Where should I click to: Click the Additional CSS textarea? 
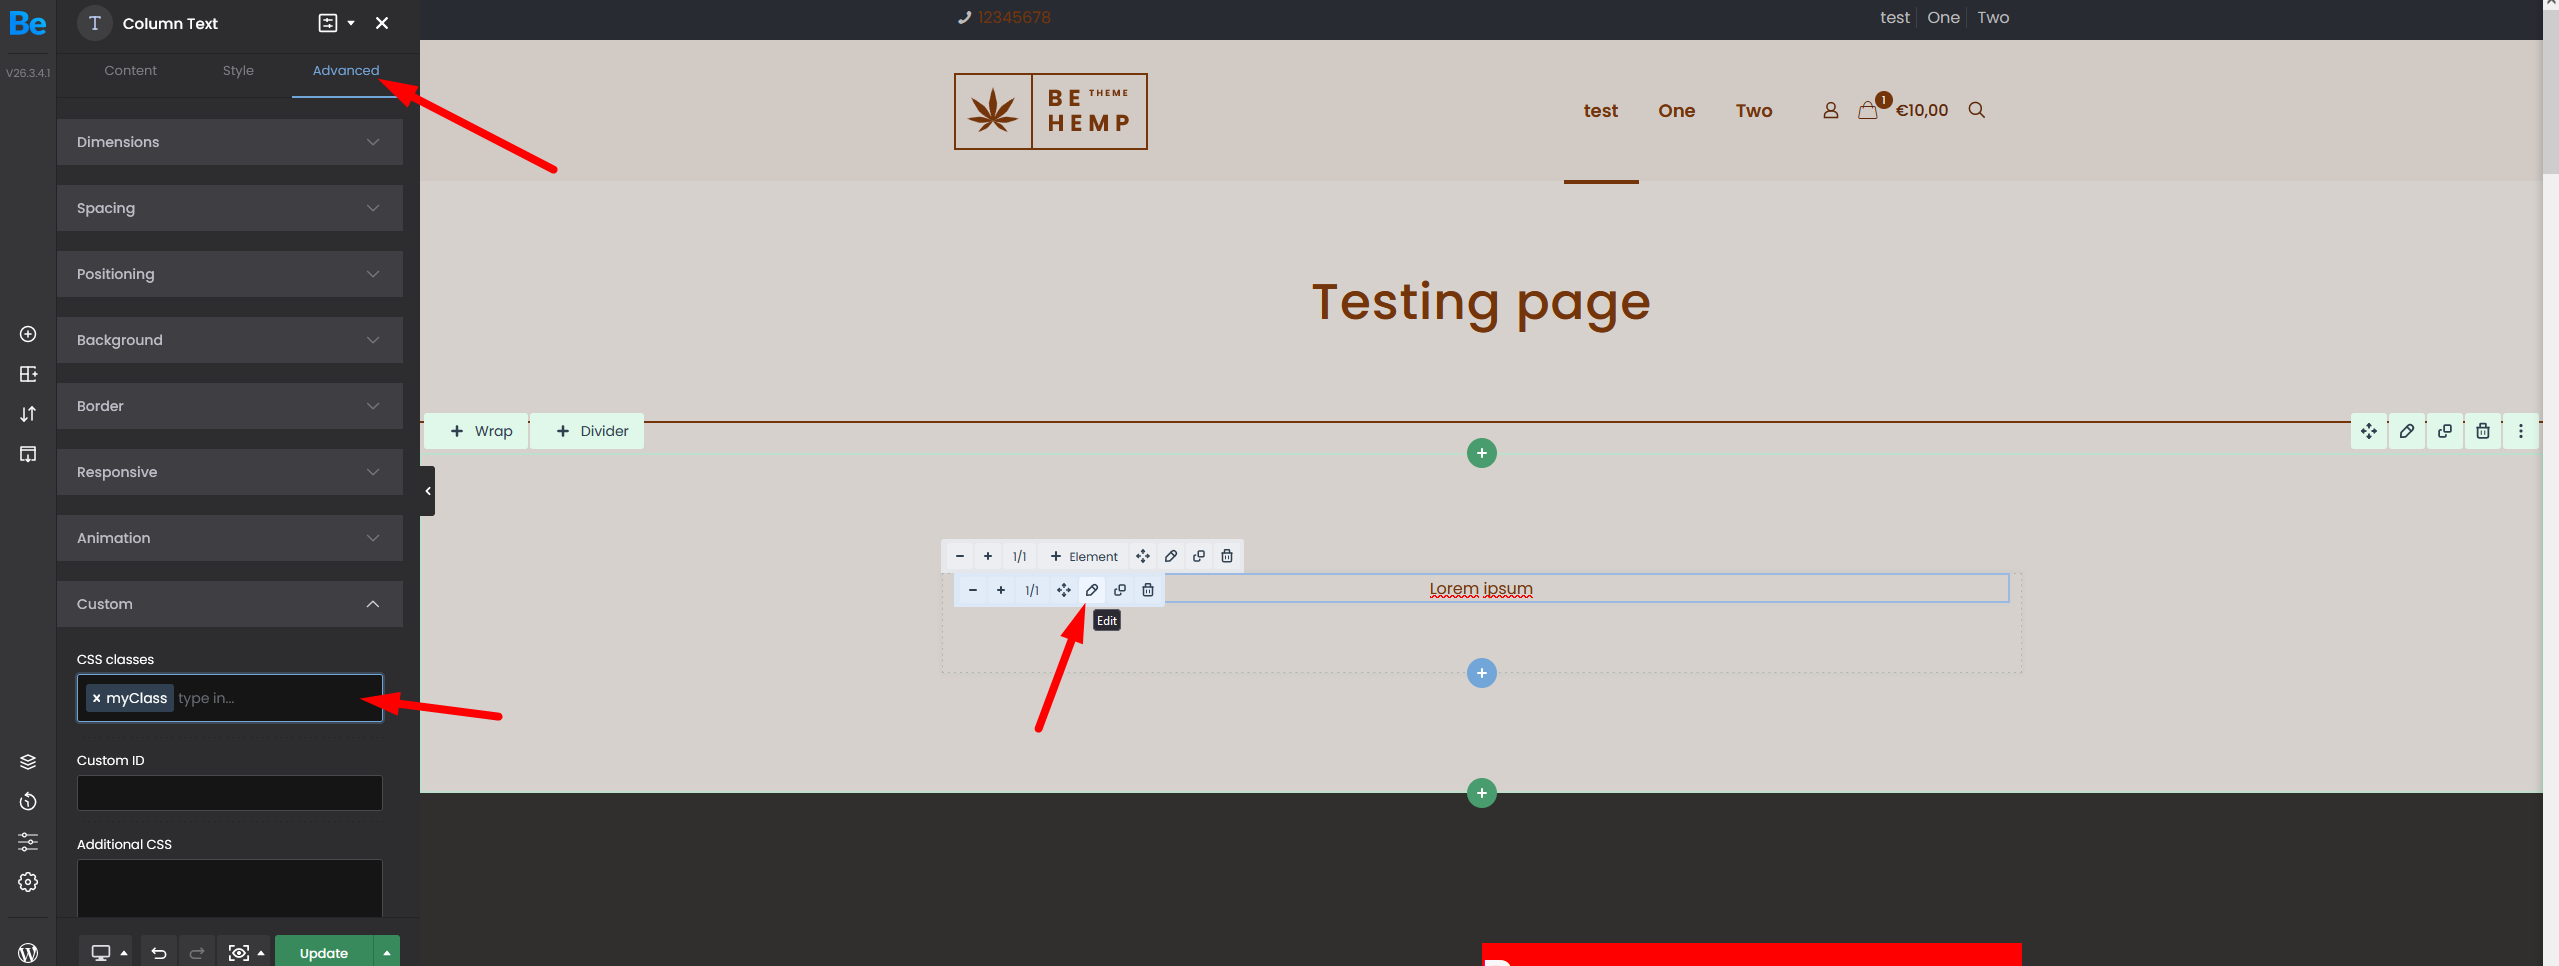pos(230,888)
